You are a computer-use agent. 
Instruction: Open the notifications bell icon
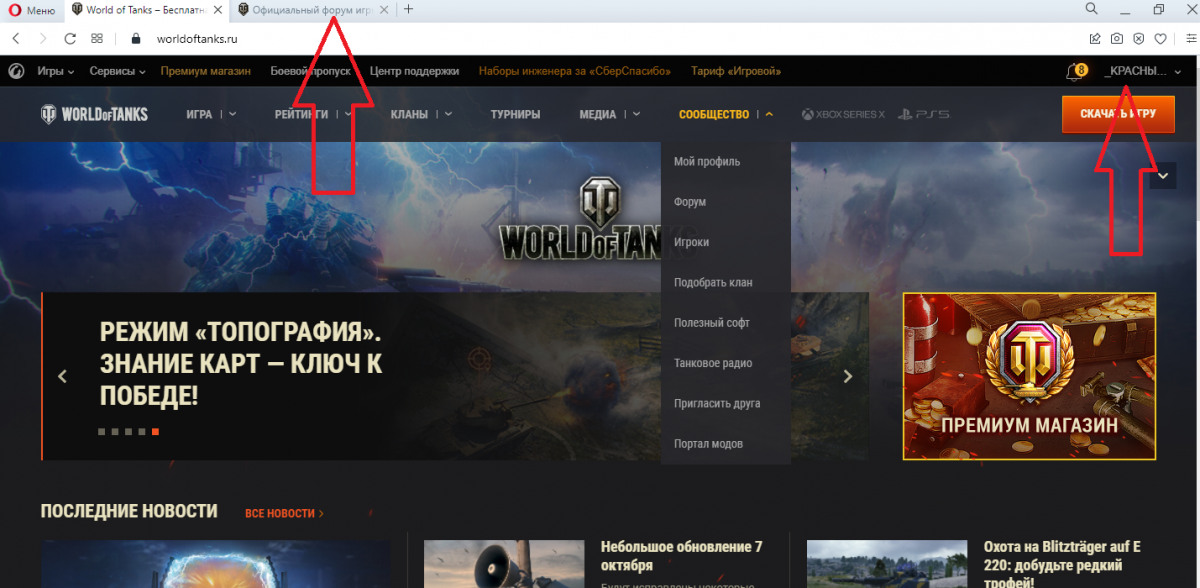[x=1077, y=71]
